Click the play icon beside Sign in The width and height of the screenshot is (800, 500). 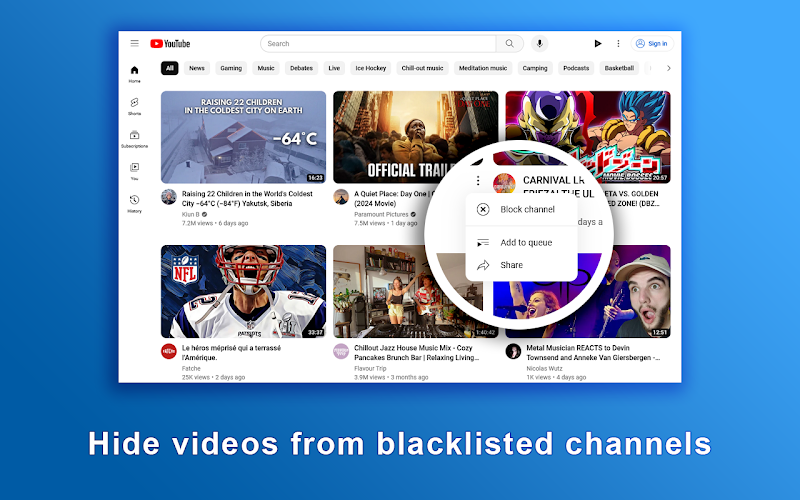point(597,44)
